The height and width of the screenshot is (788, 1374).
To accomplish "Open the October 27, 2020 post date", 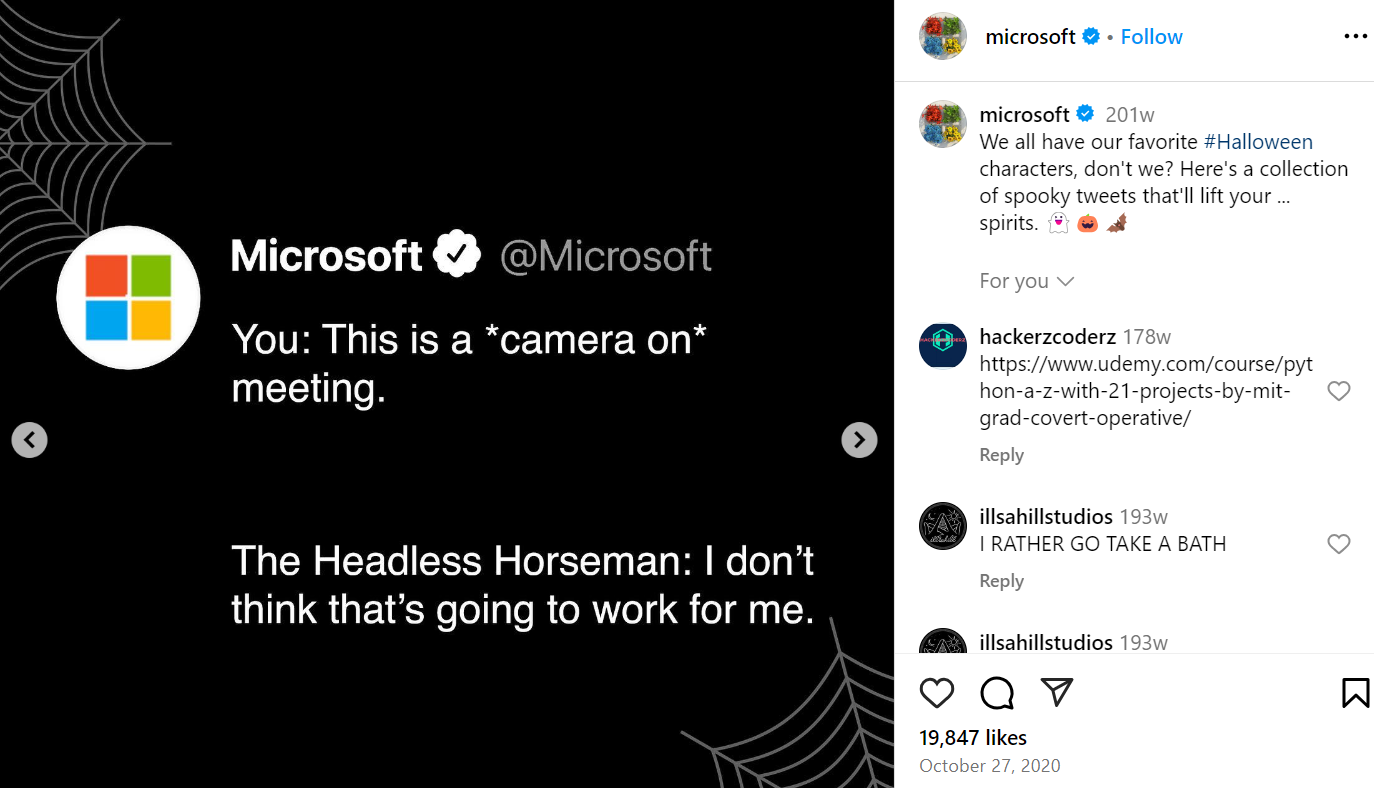I will (x=989, y=766).
